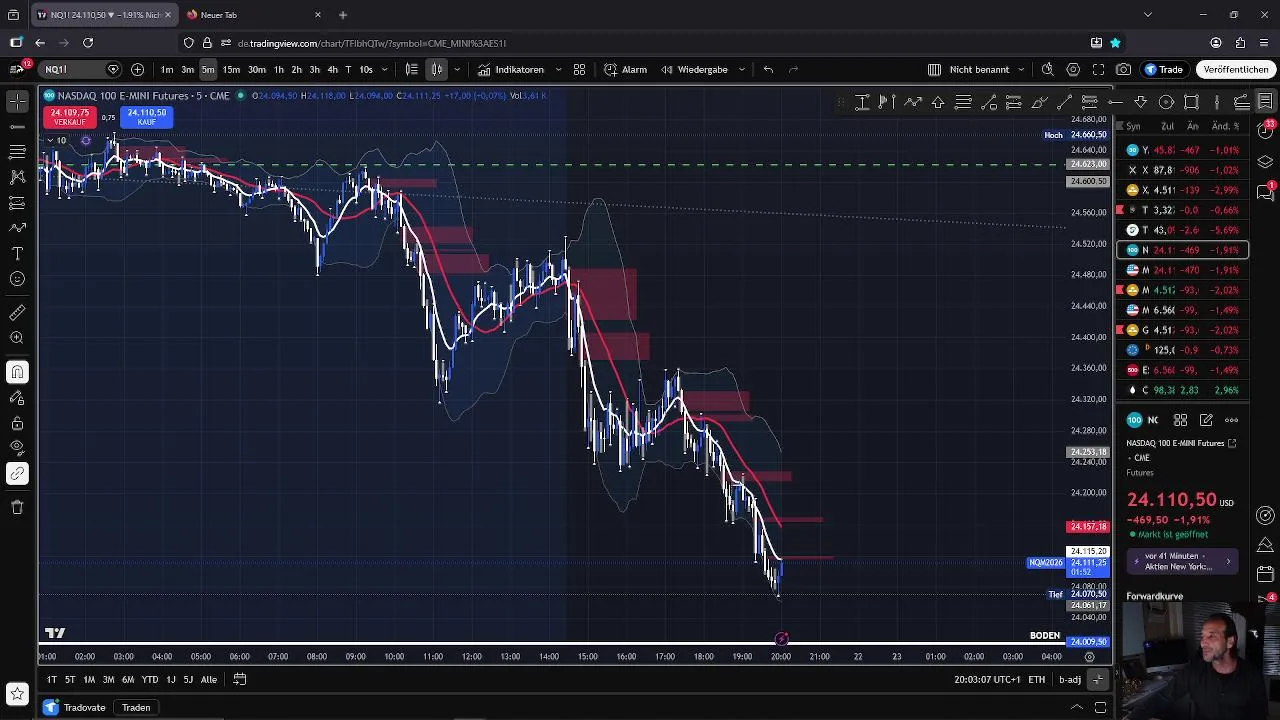Create an Alarm
The image size is (1280, 720).
[x=625, y=69]
